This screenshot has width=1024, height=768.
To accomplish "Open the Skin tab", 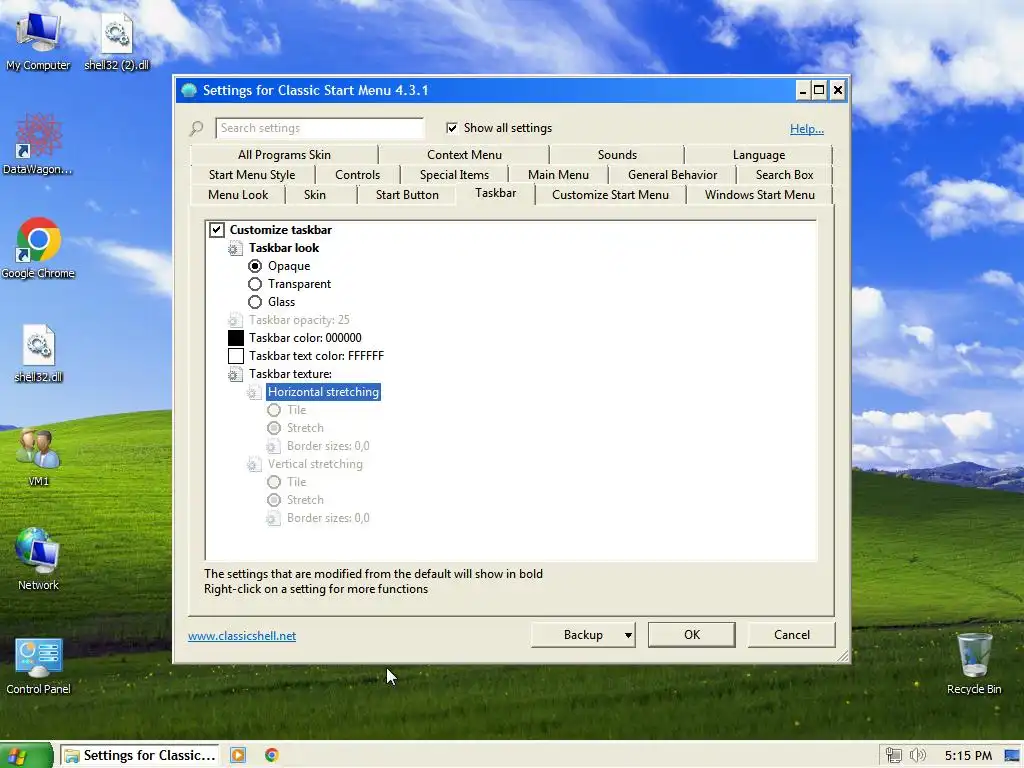I will click(x=315, y=195).
